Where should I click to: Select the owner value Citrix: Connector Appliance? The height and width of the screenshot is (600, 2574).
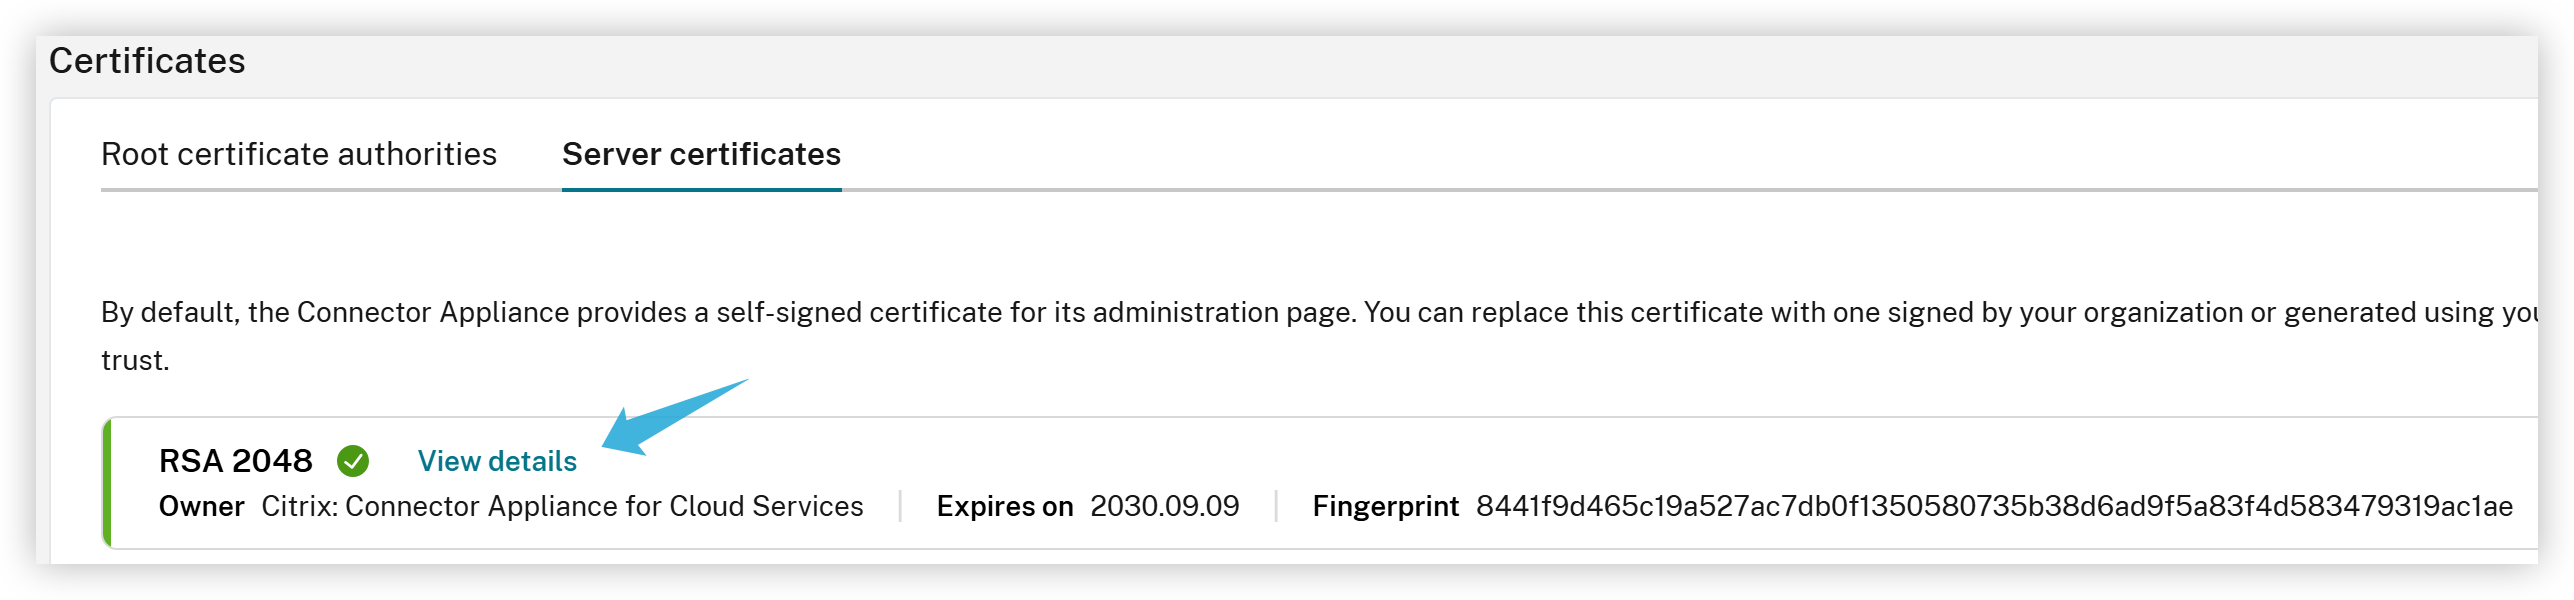tap(563, 506)
